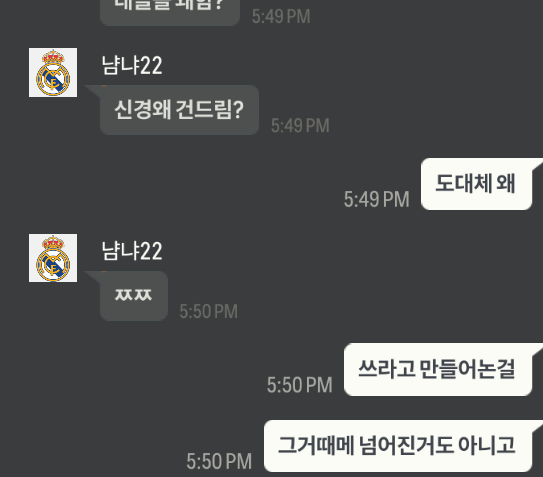
Task: Click 냠냐22 name above ㅉㅉ bubble
Action: click(132, 251)
